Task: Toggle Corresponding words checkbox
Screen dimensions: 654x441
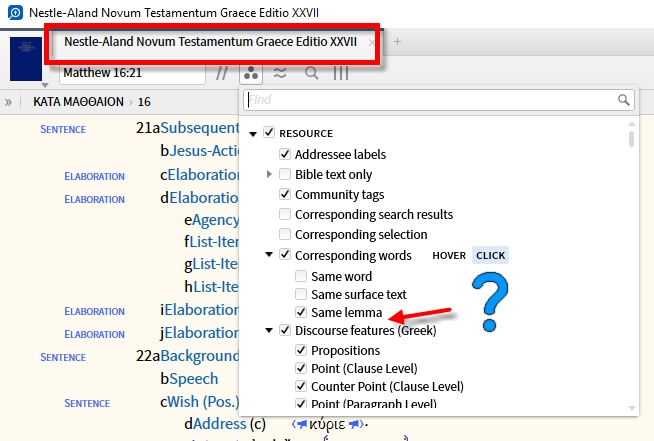Action: pos(285,255)
